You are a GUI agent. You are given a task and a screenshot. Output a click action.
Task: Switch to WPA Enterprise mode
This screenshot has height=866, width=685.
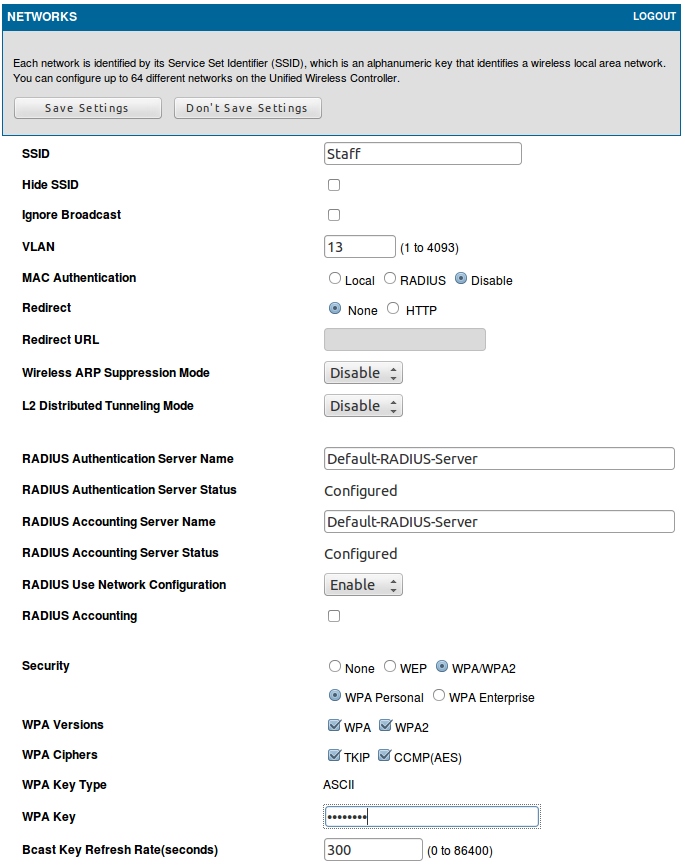(x=439, y=696)
